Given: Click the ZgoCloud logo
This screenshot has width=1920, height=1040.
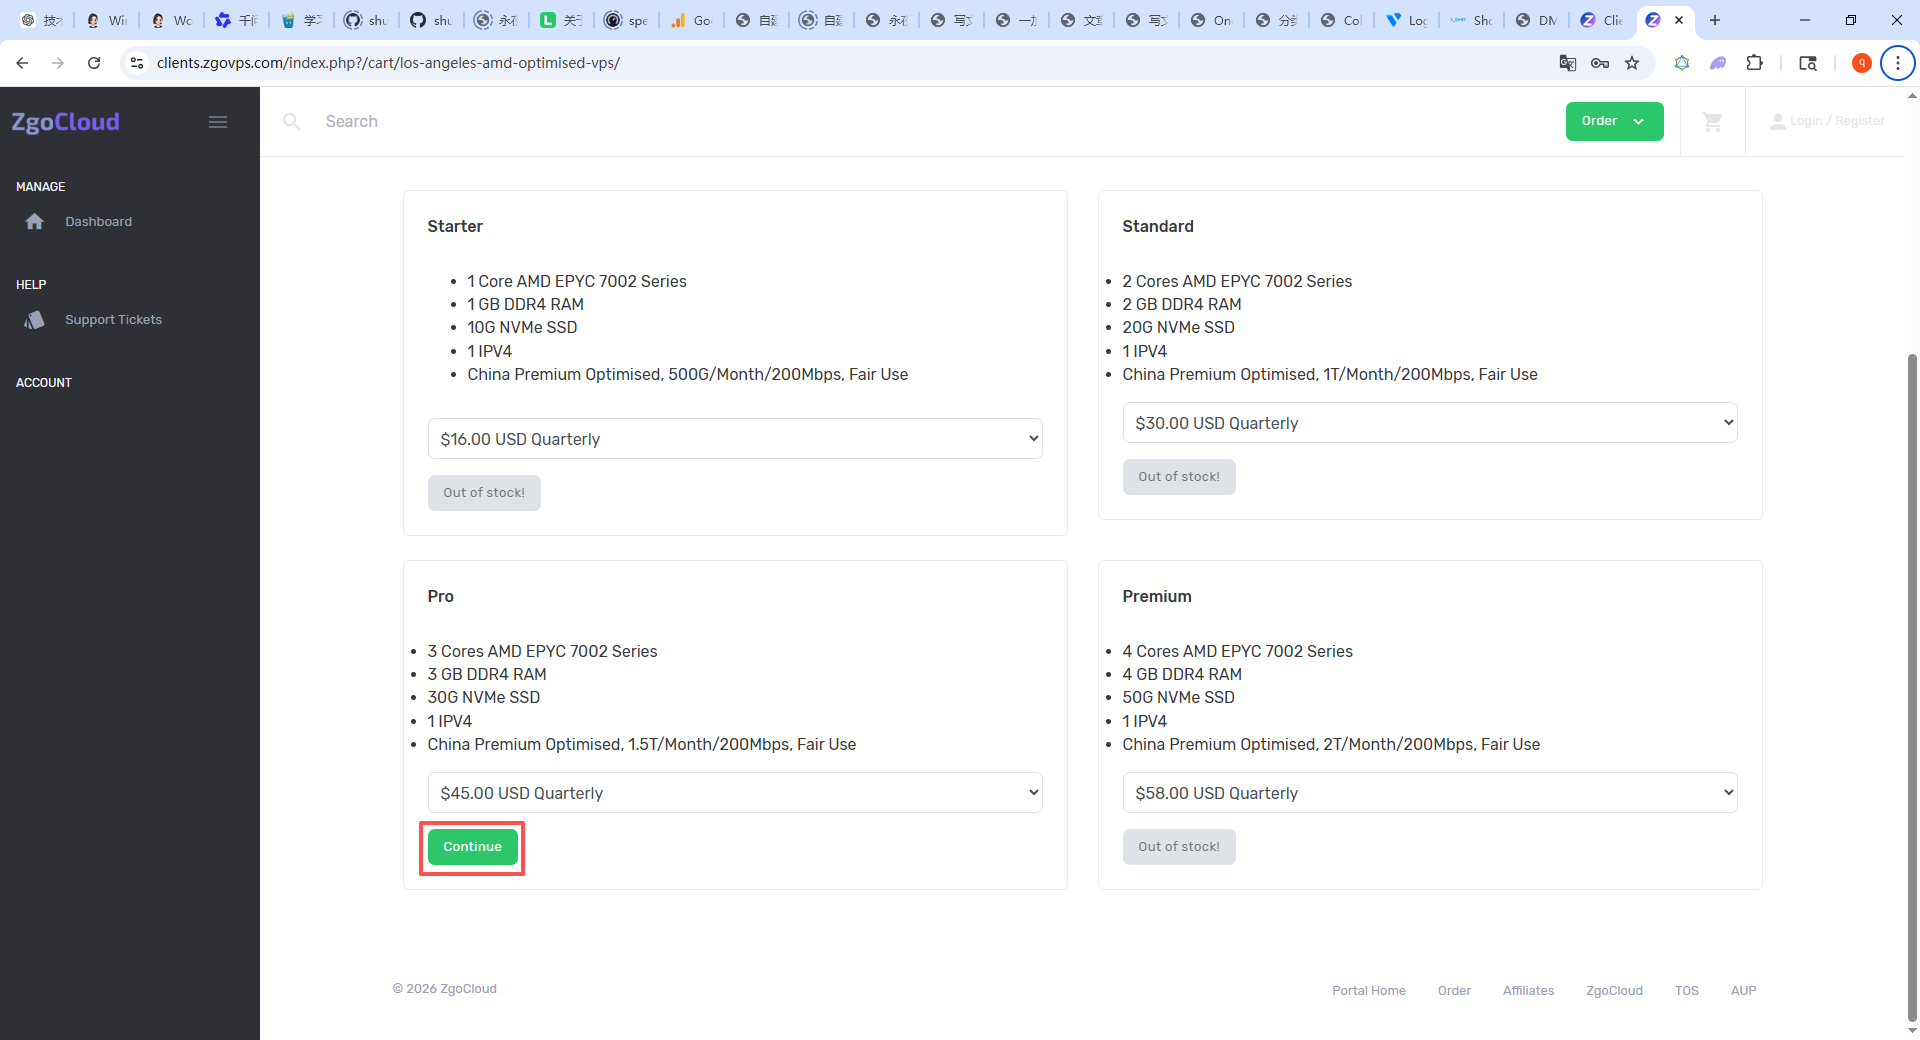Looking at the screenshot, I should point(66,122).
